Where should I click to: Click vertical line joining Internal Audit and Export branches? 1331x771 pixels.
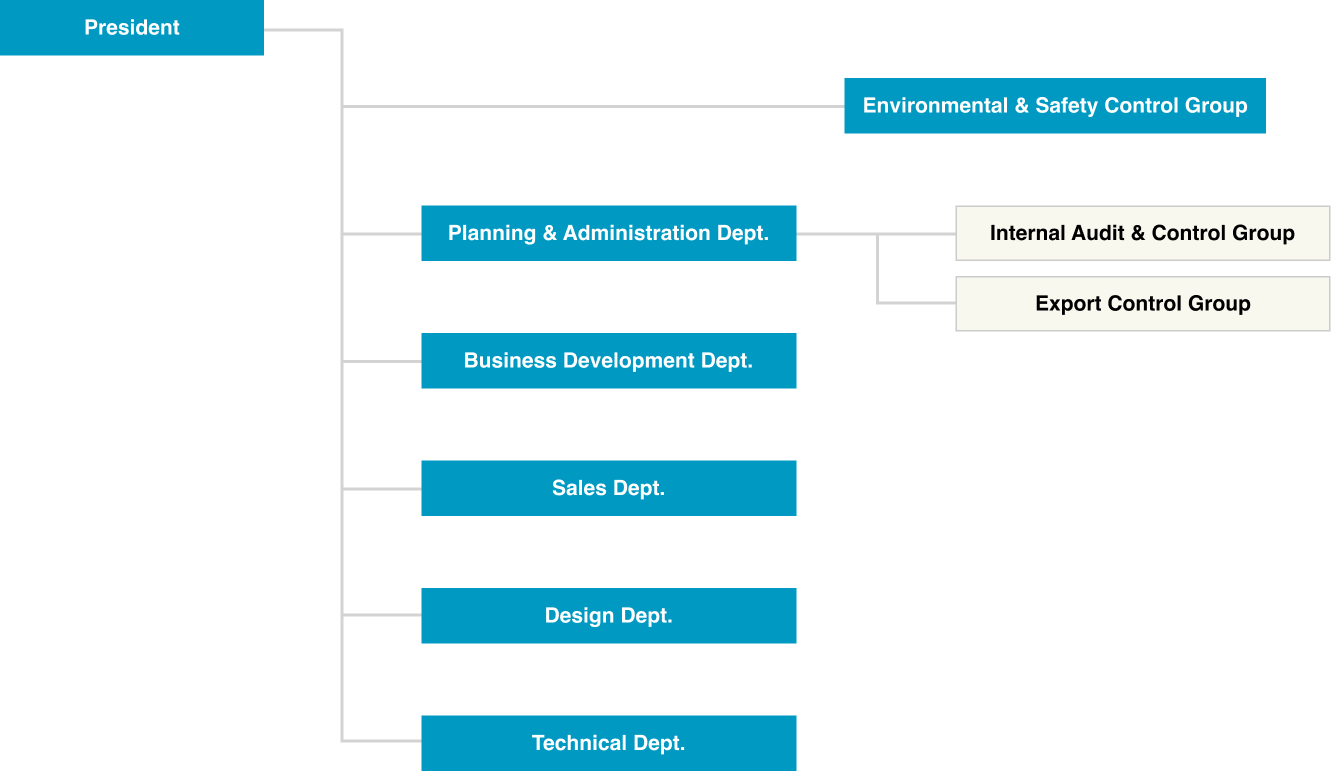point(878,268)
